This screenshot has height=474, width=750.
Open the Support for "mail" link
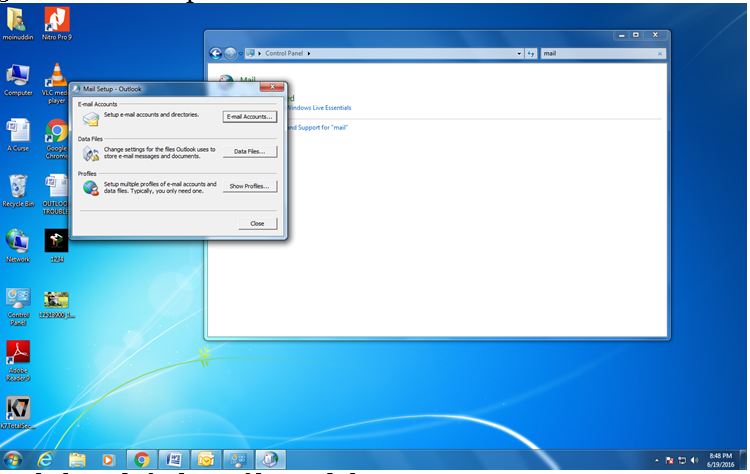point(318,128)
